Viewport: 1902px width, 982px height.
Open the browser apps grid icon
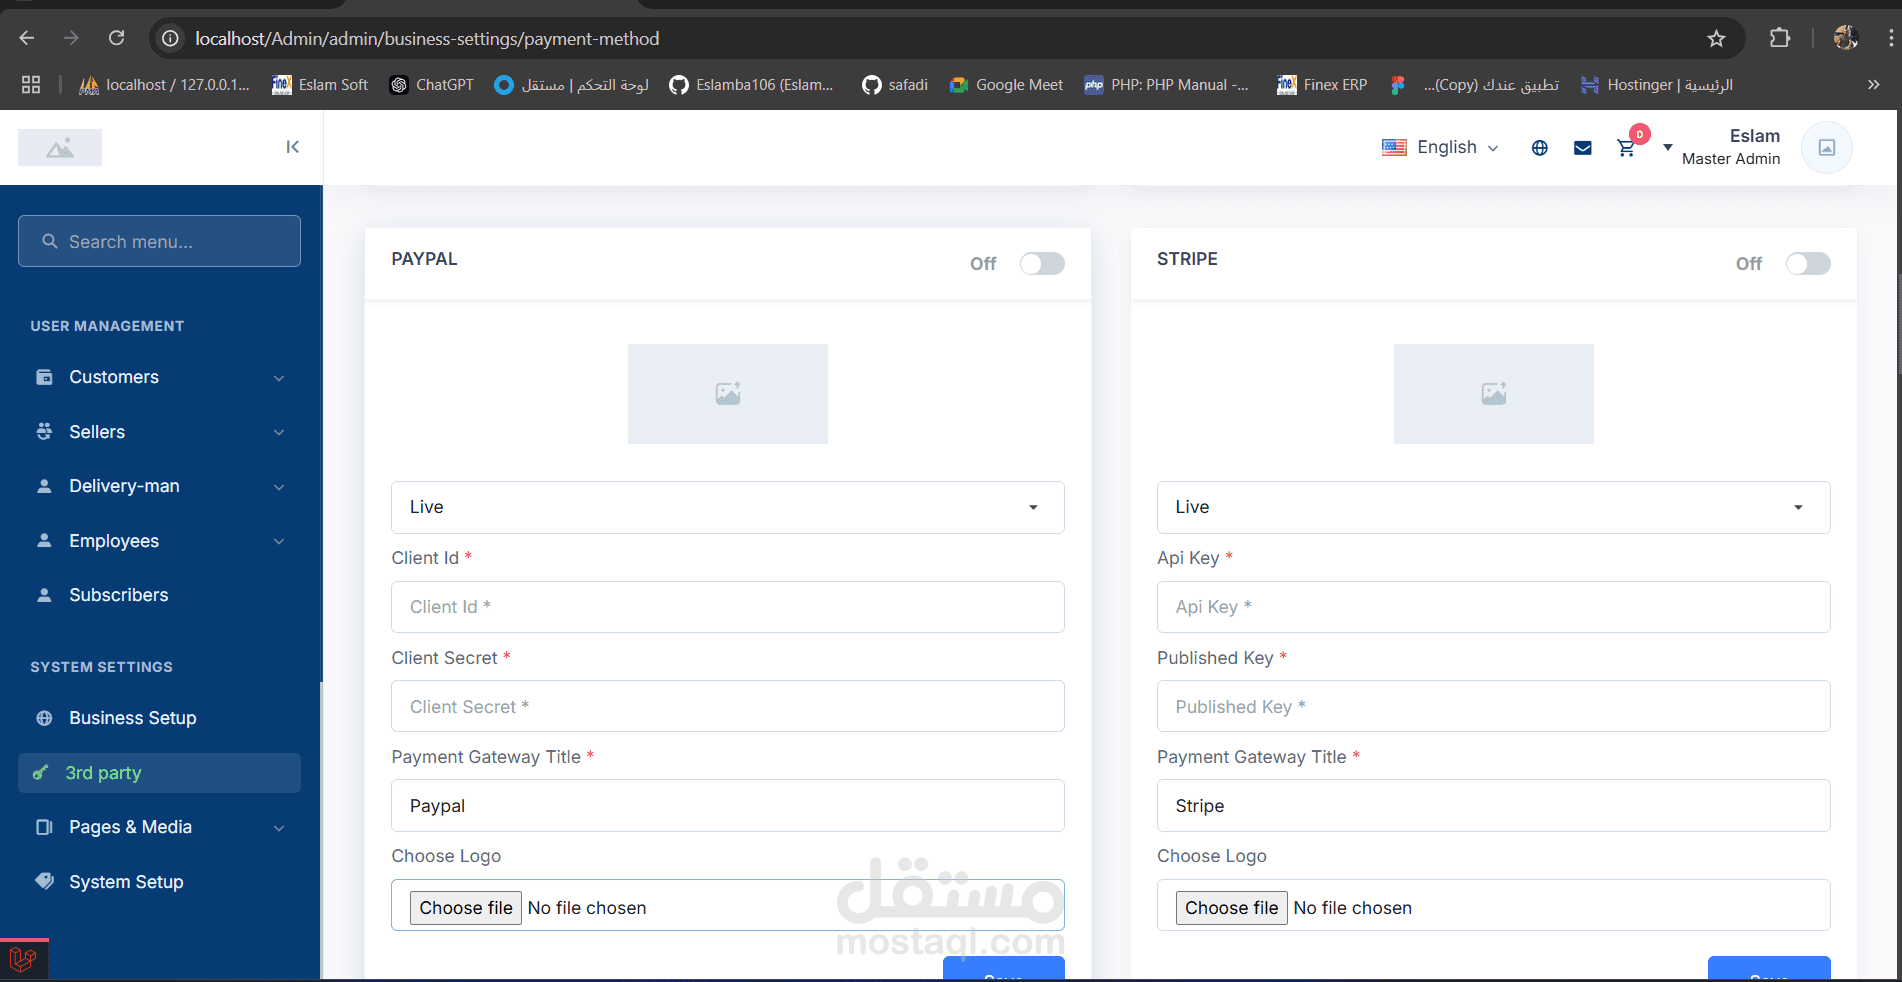31,85
